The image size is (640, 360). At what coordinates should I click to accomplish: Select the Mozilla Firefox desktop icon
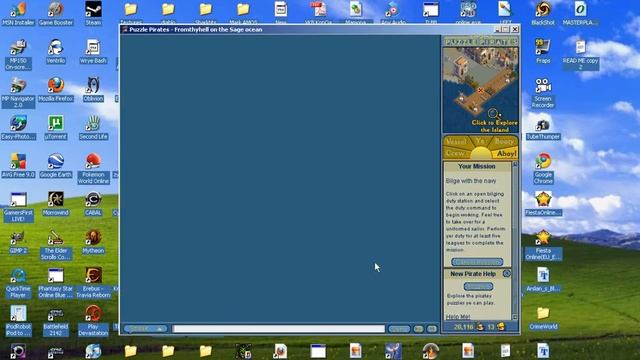pos(56,89)
